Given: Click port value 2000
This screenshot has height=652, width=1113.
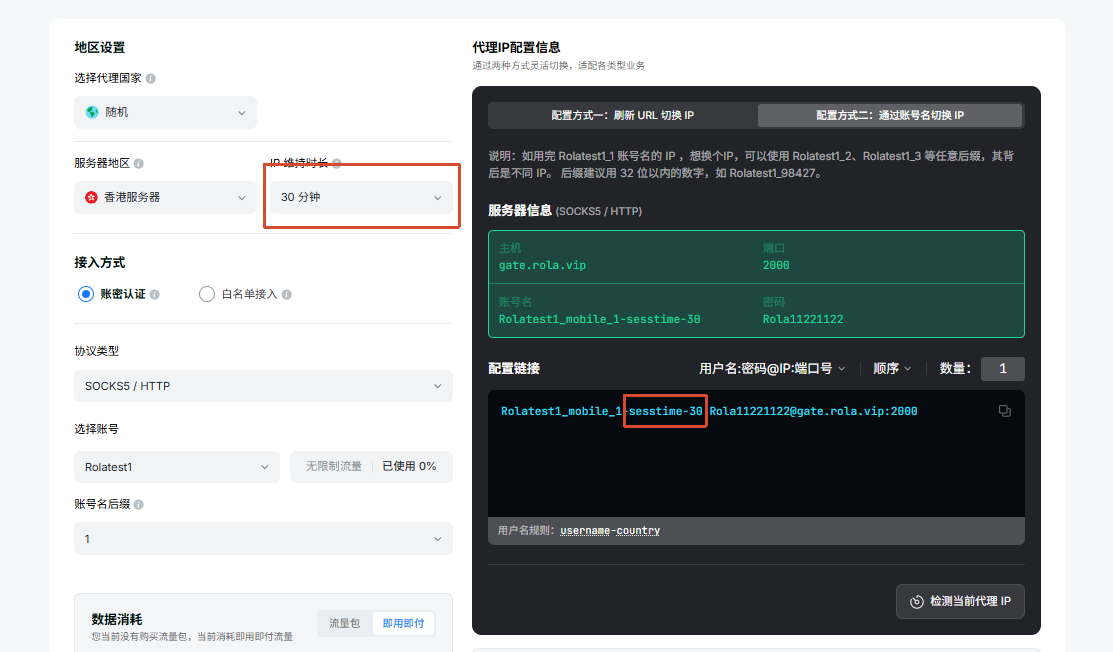Looking at the screenshot, I should (x=776, y=265).
